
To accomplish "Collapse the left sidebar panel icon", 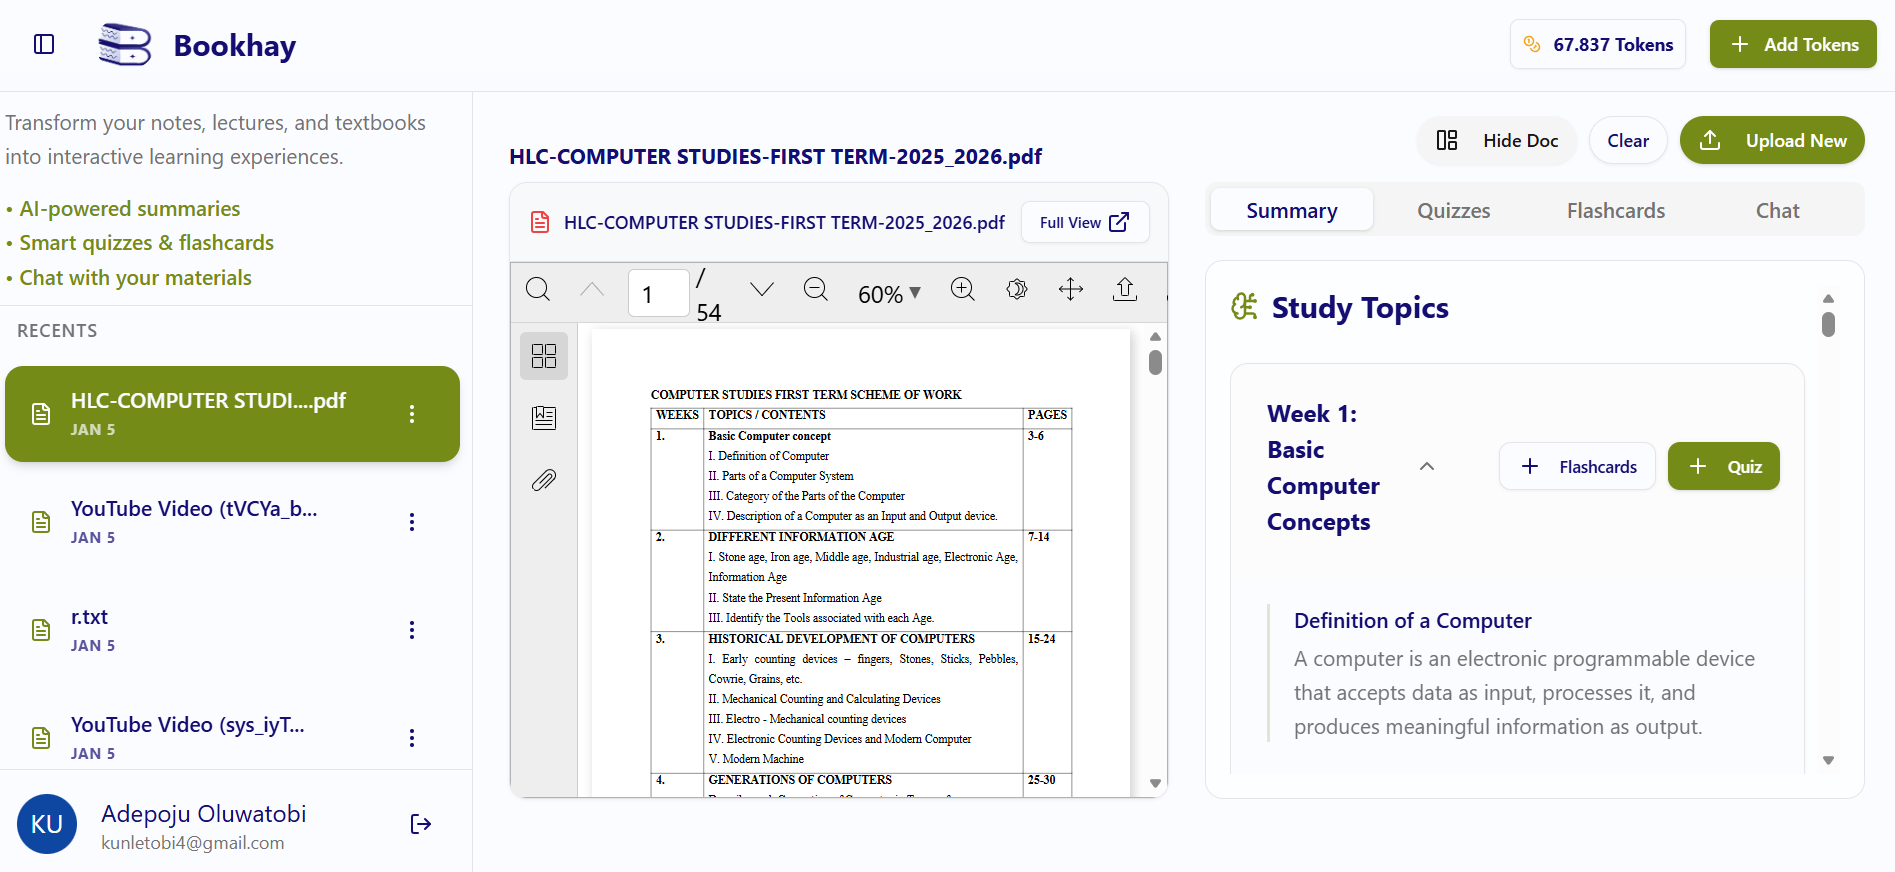I will pos(44,44).
